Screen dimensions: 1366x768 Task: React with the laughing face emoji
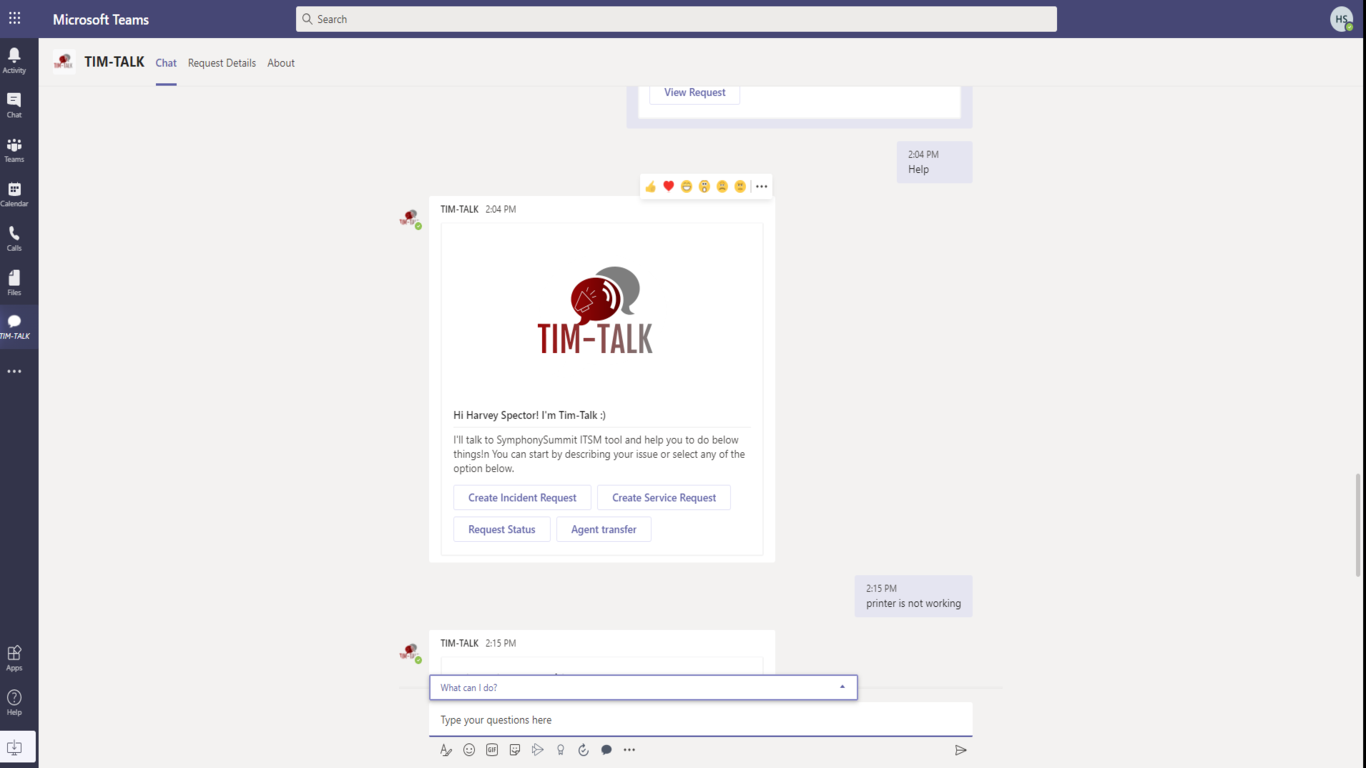pos(687,186)
